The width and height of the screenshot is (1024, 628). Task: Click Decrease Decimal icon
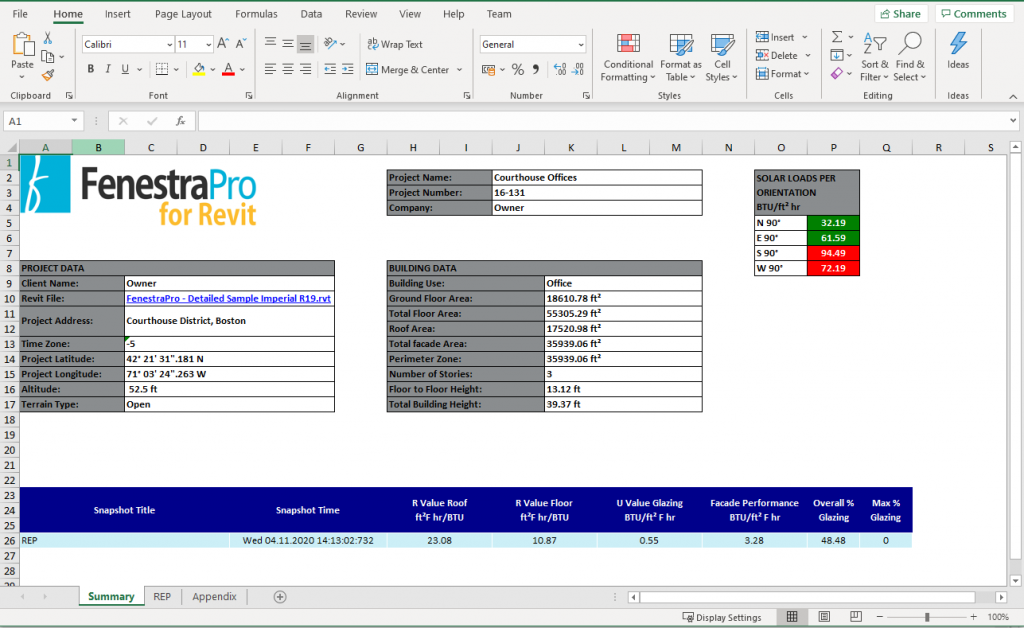pyautogui.click(x=577, y=69)
